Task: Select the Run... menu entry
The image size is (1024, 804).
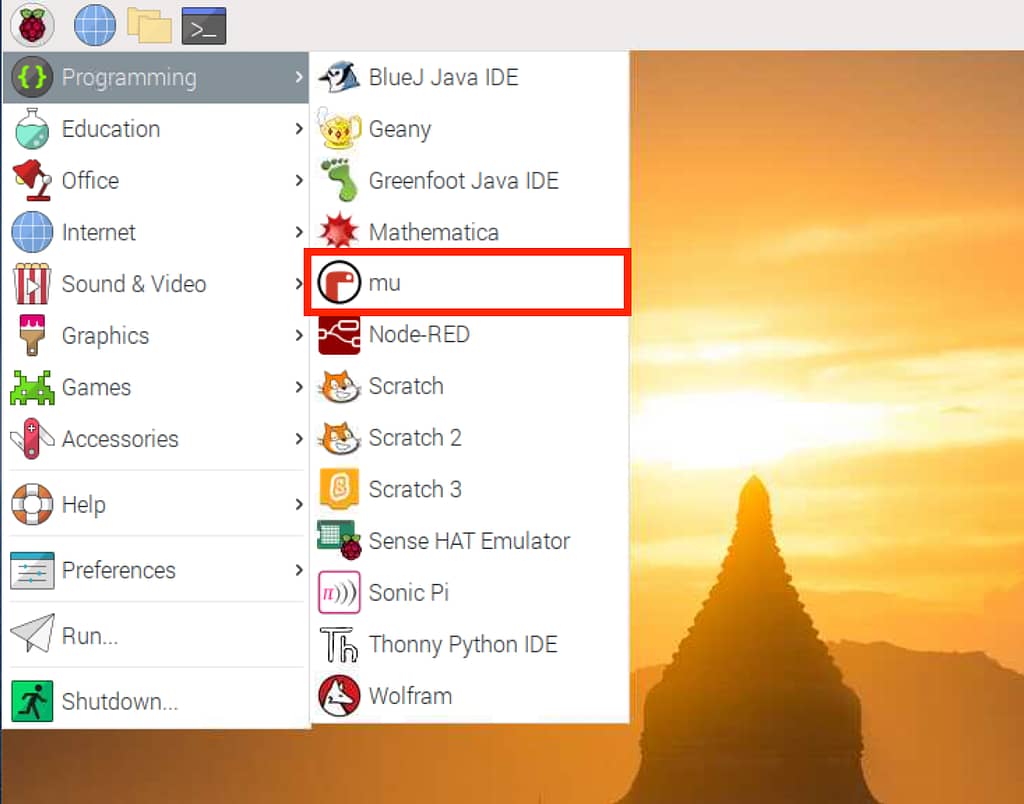Action: point(155,635)
